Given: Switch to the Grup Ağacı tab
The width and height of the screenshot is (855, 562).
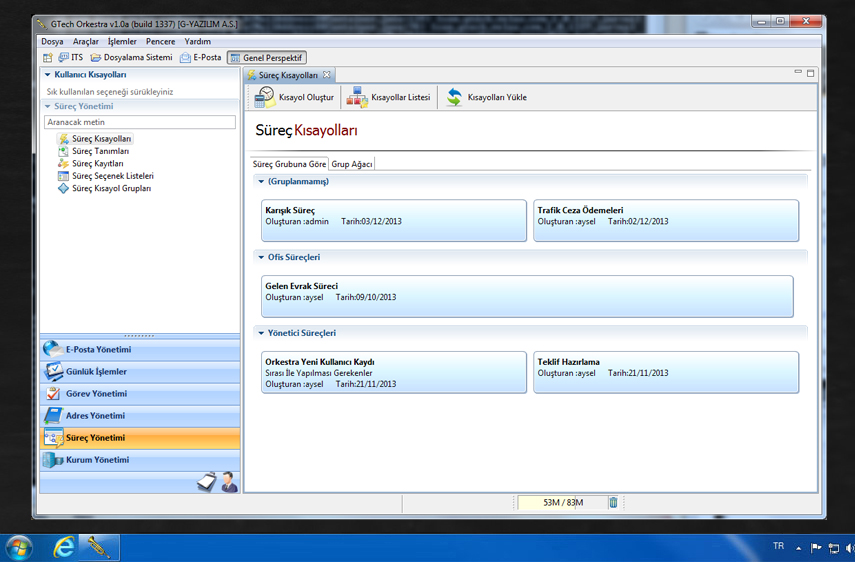Looking at the screenshot, I should coord(352,164).
